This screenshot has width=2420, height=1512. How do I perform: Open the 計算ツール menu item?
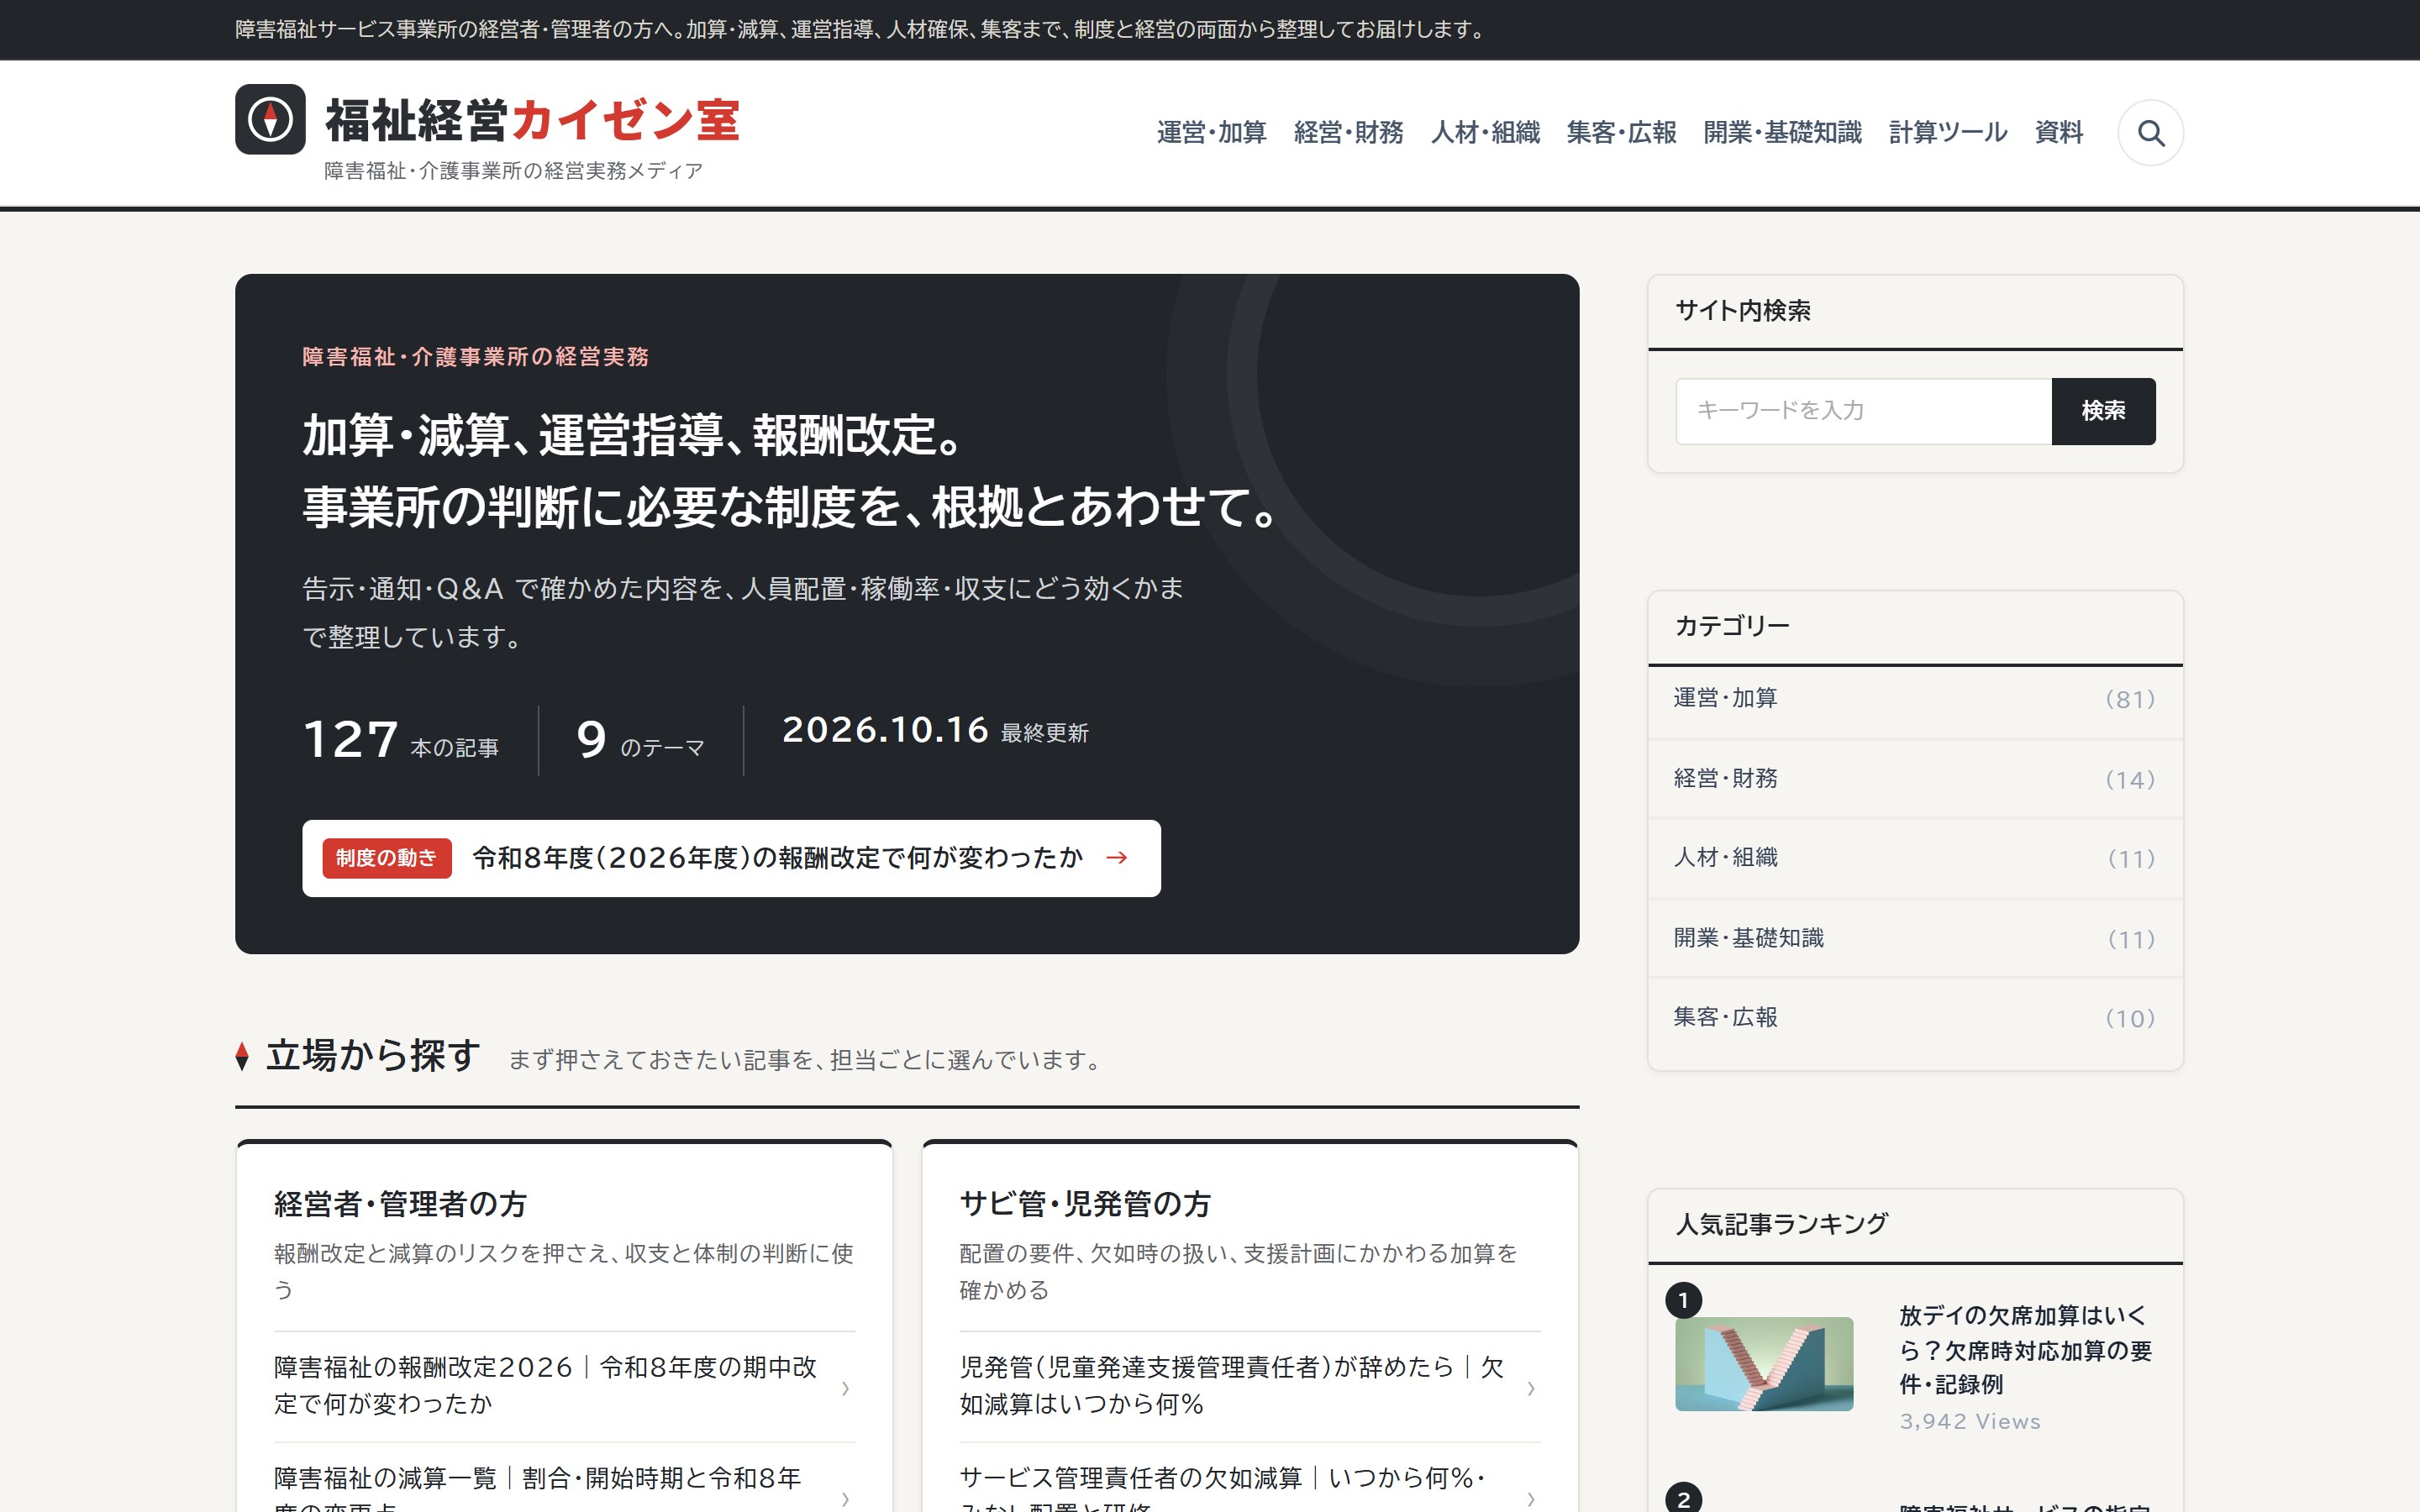[1948, 133]
